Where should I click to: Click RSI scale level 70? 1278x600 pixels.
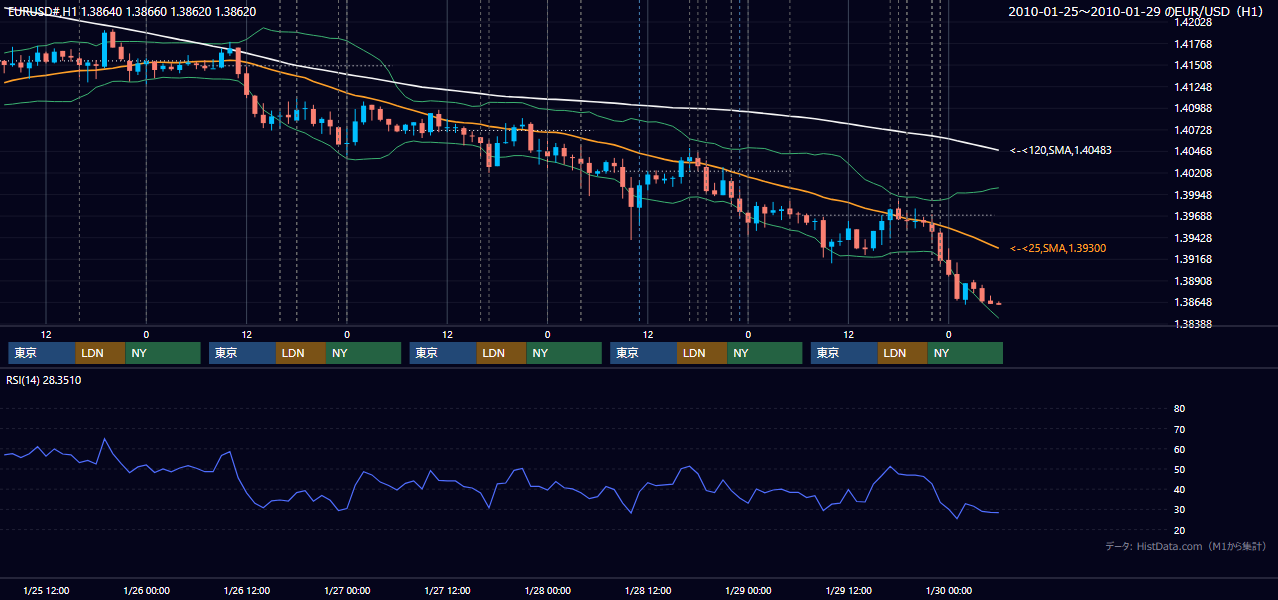click(1179, 429)
